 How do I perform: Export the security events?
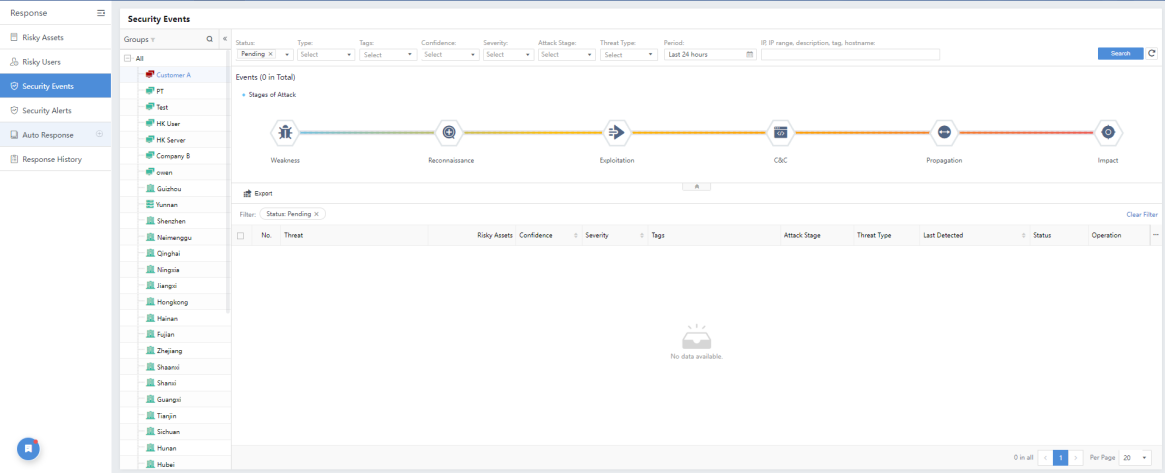(258, 193)
